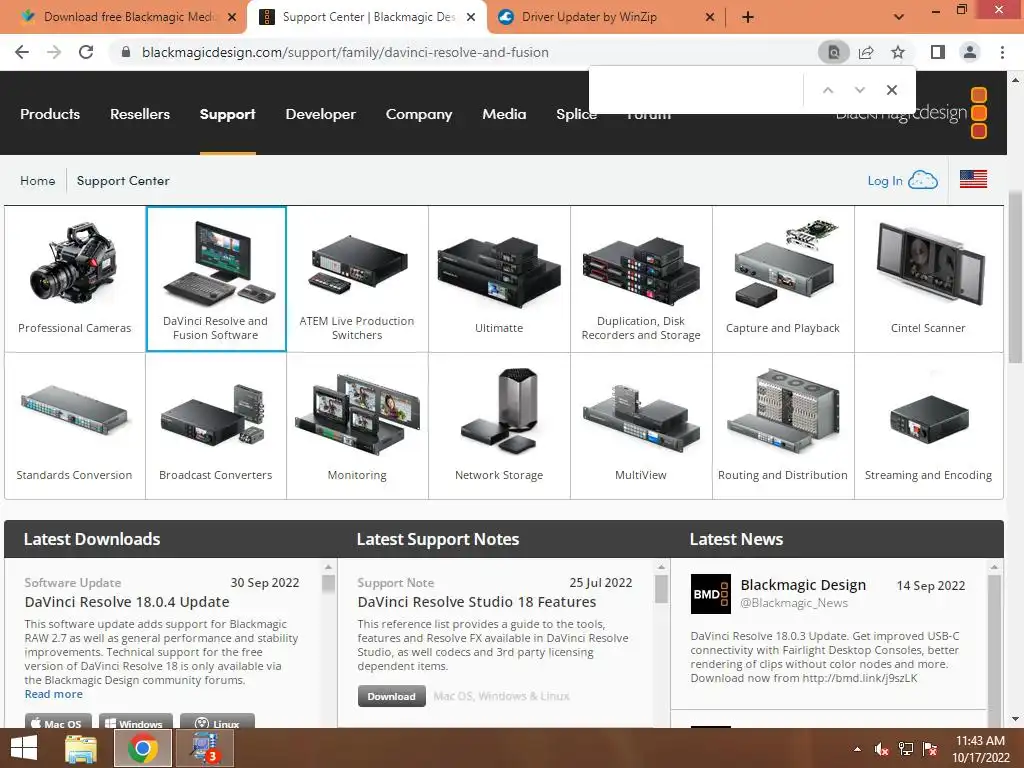1024x768 pixels.
Task: Share this page via share icon
Action: (866, 52)
